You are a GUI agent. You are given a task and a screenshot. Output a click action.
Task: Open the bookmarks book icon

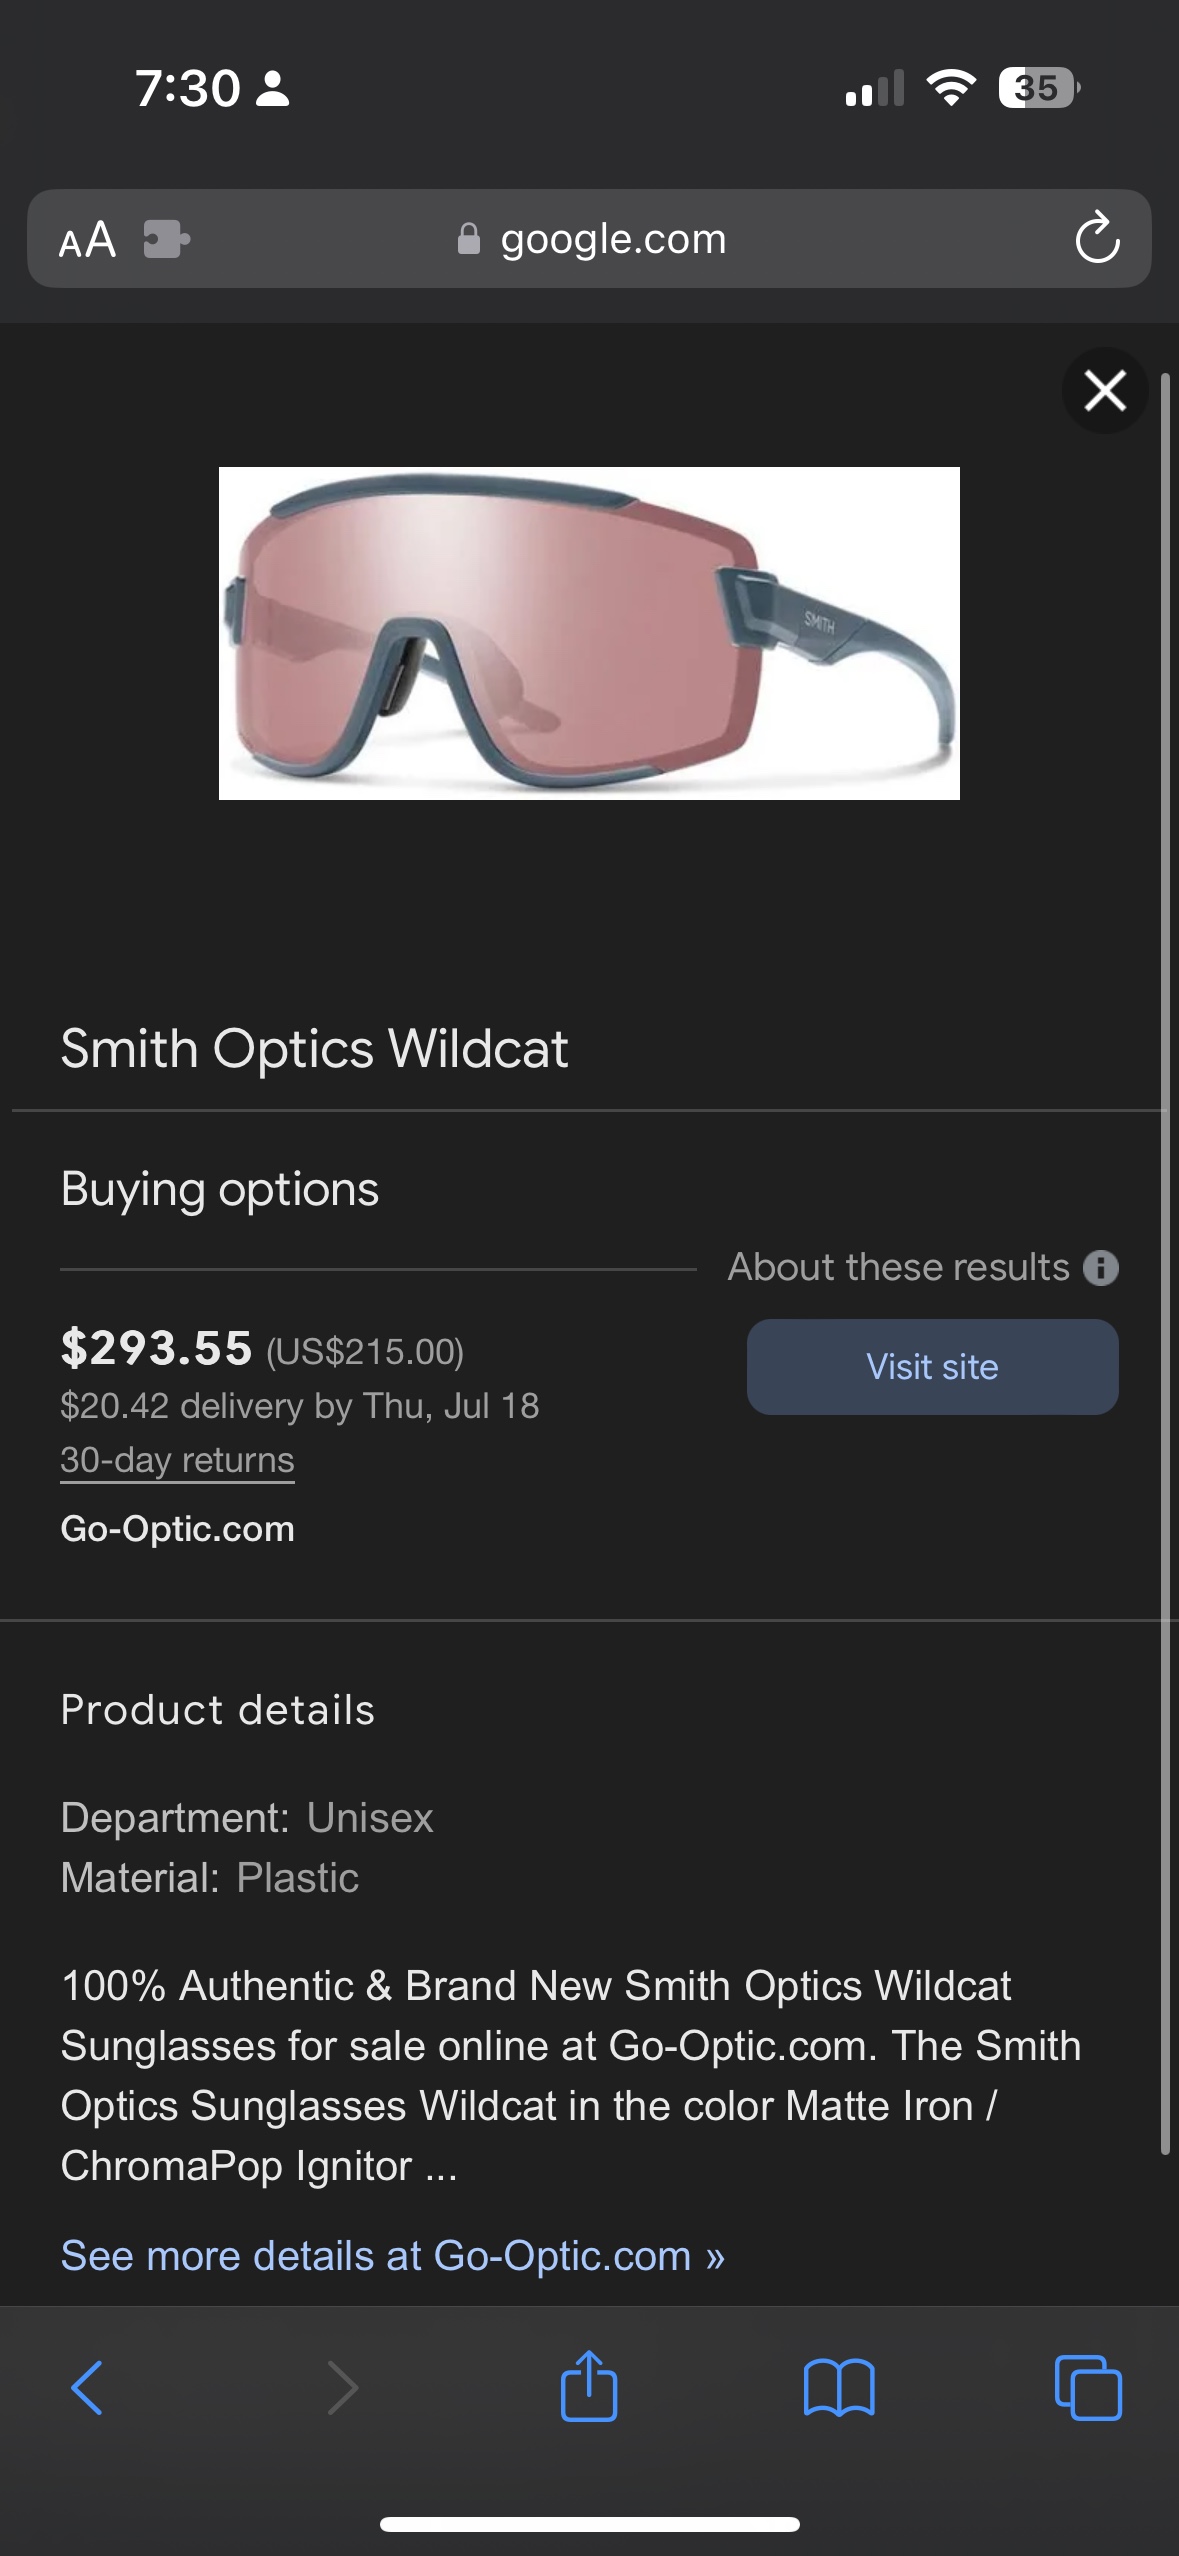839,2388
